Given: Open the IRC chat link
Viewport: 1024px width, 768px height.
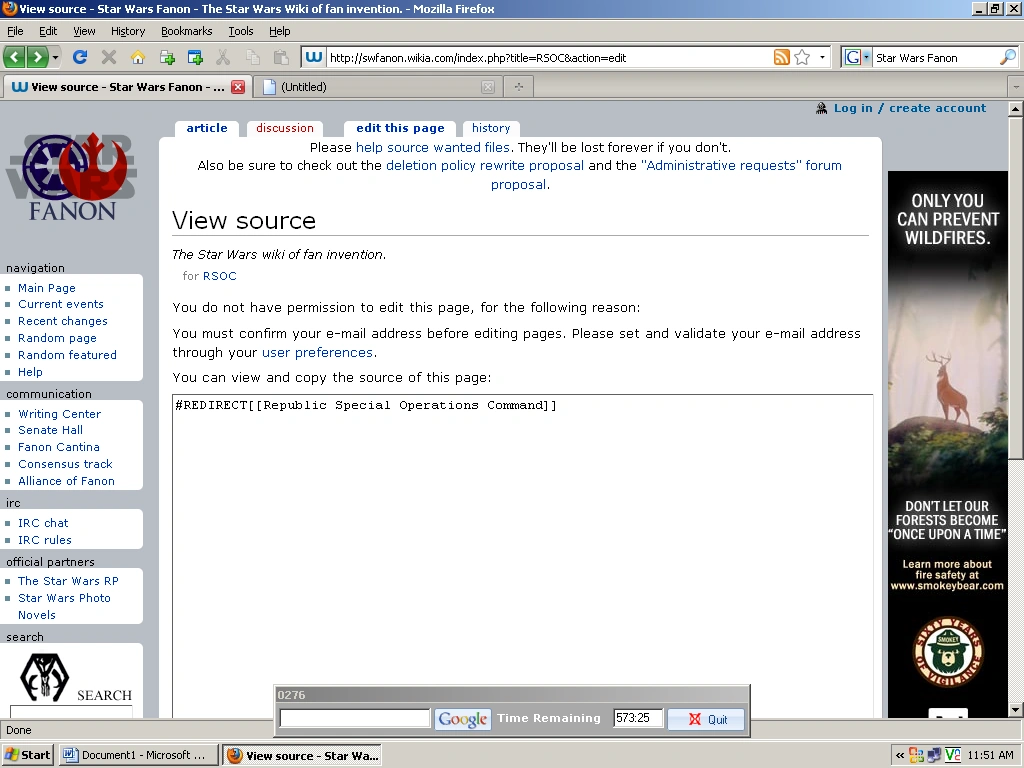Looking at the screenshot, I should click(x=43, y=523).
